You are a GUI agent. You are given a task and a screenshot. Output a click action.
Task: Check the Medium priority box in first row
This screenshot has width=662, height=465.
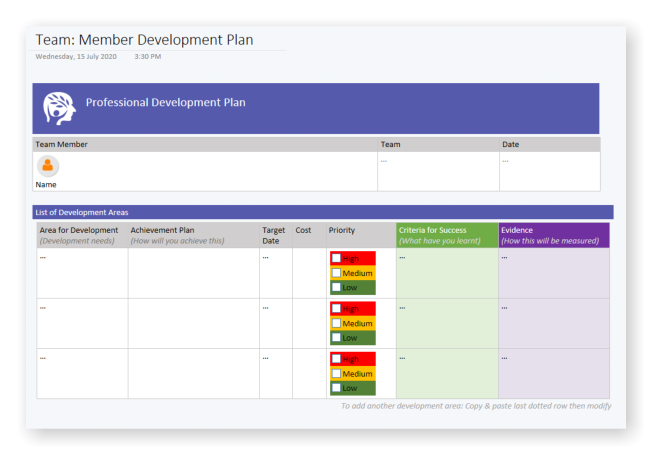tap(336, 273)
